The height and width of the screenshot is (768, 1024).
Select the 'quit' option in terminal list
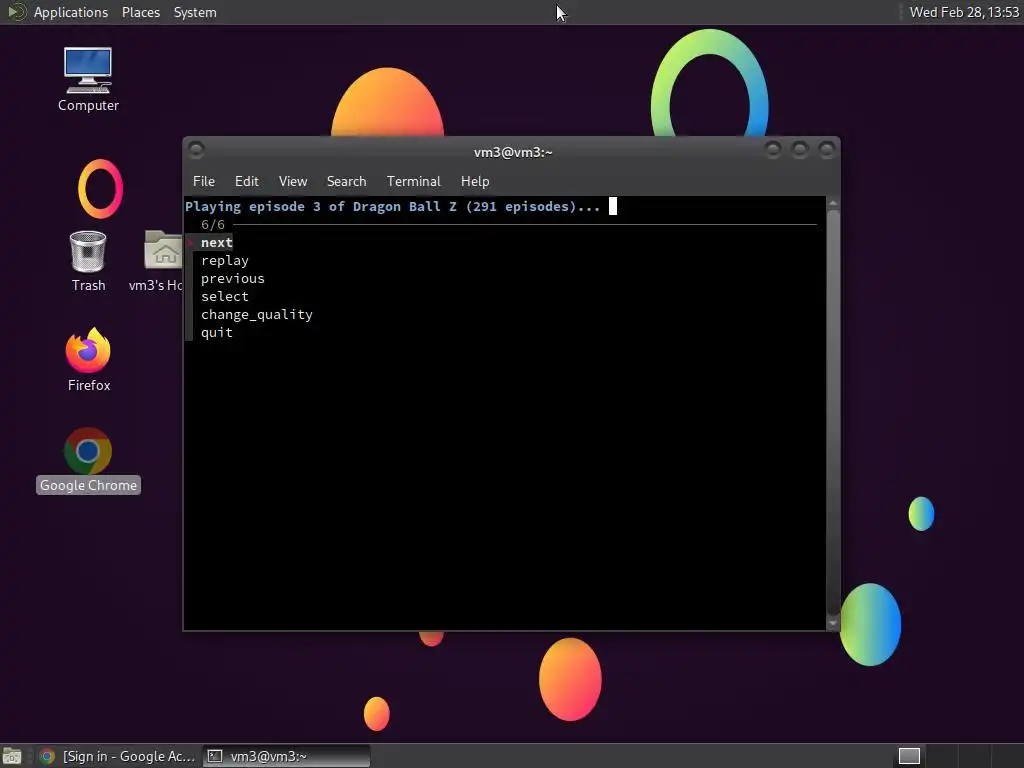(216, 332)
